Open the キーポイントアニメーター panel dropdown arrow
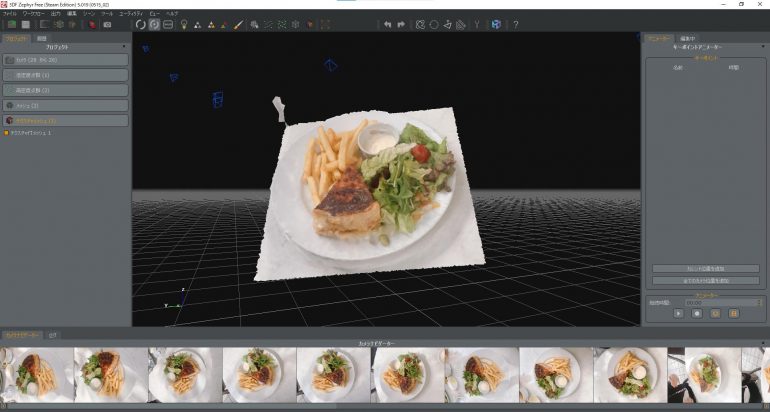The width and height of the screenshot is (770, 412). 764,47
